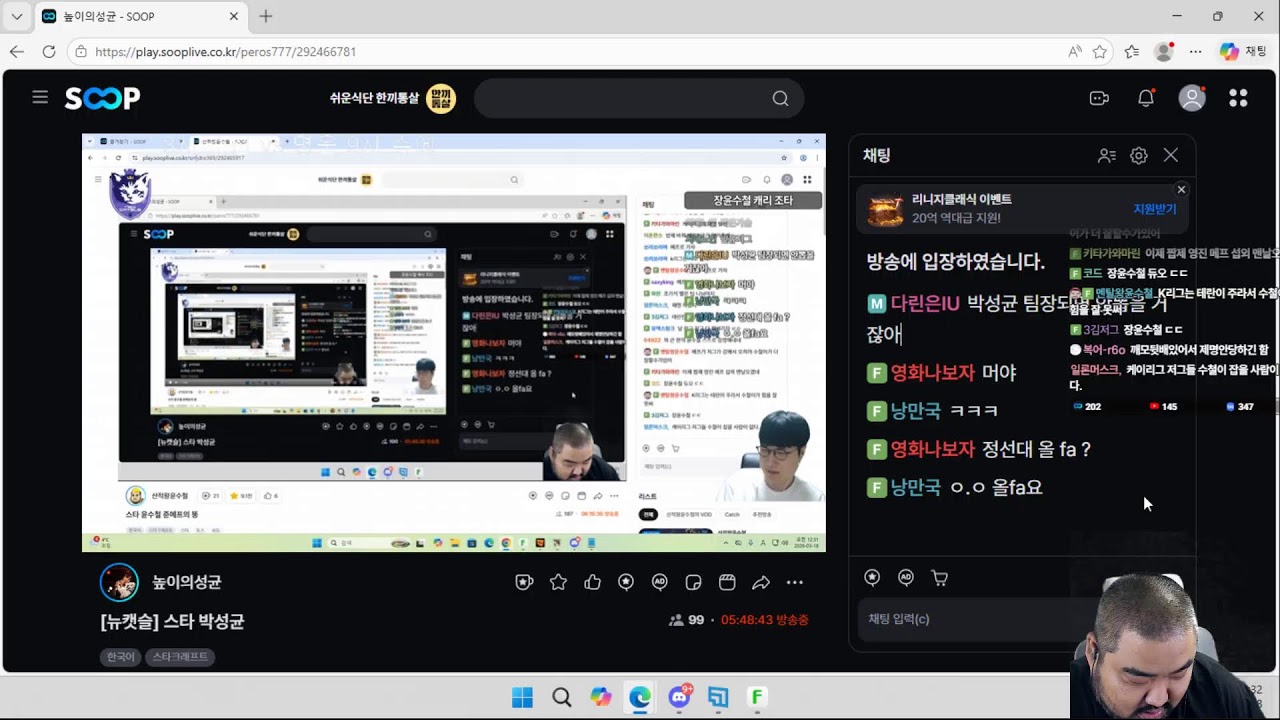The image size is (1280, 720).
Task: Click chat username 다린은IU
Action: click(925, 303)
